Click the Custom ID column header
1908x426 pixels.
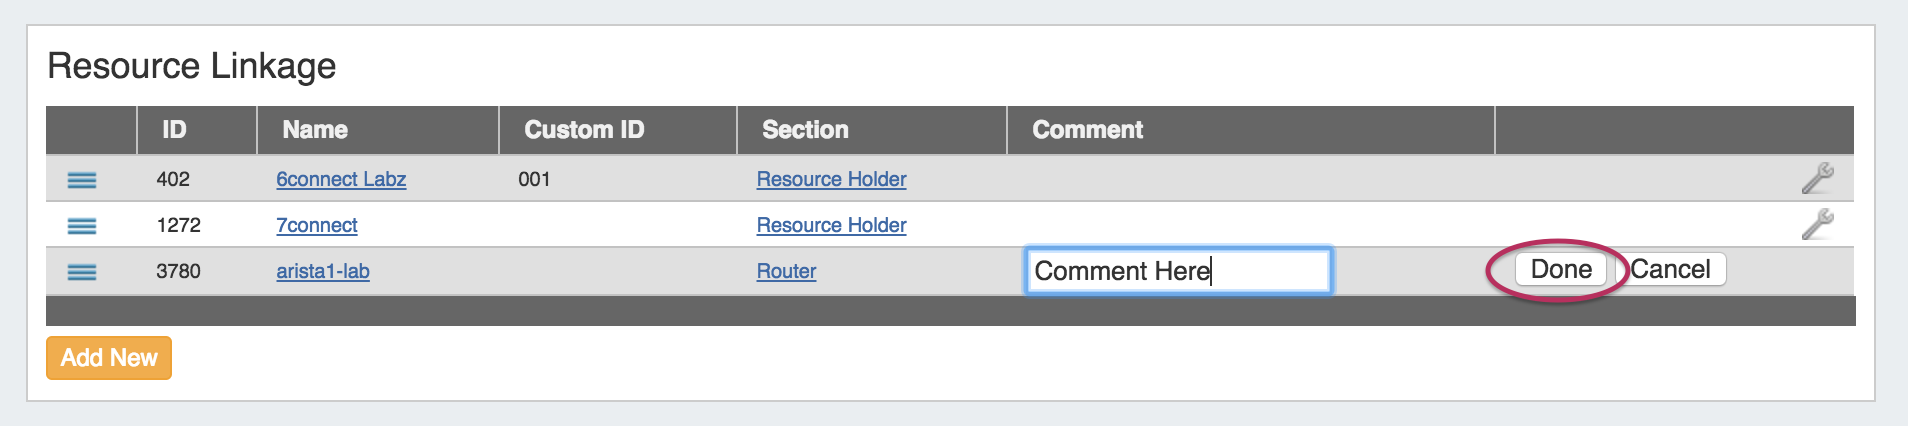(x=584, y=130)
